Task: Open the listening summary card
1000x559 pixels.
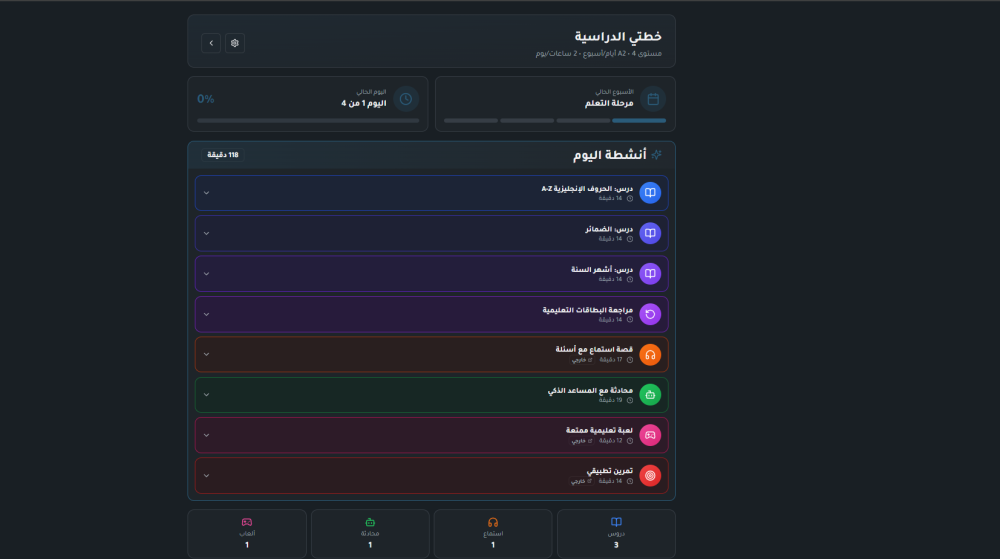Action: point(492,533)
